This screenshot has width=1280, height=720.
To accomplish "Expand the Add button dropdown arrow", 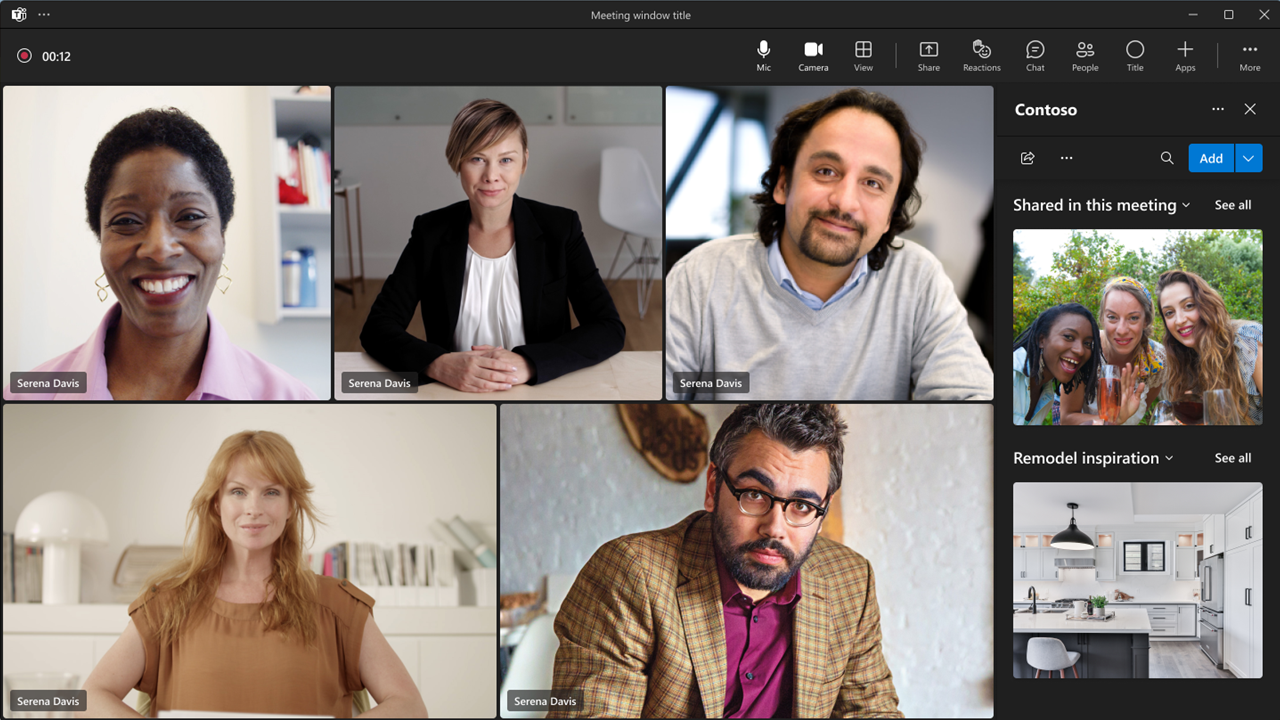I will [1249, 158].
